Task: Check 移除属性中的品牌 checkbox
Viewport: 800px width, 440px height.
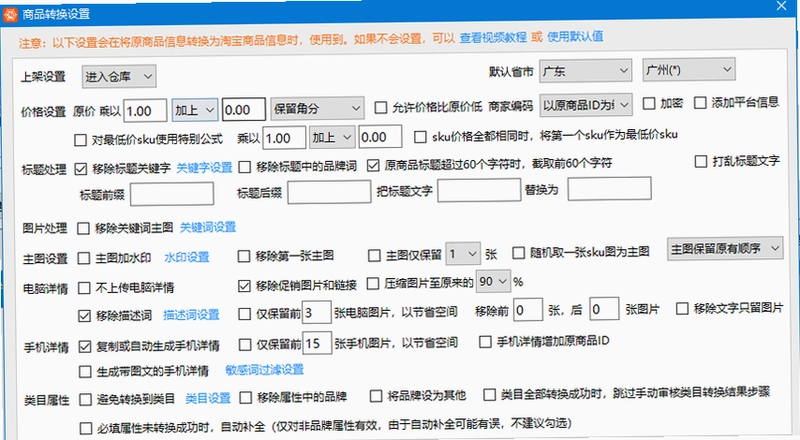Action: click(x=245, y=398)
